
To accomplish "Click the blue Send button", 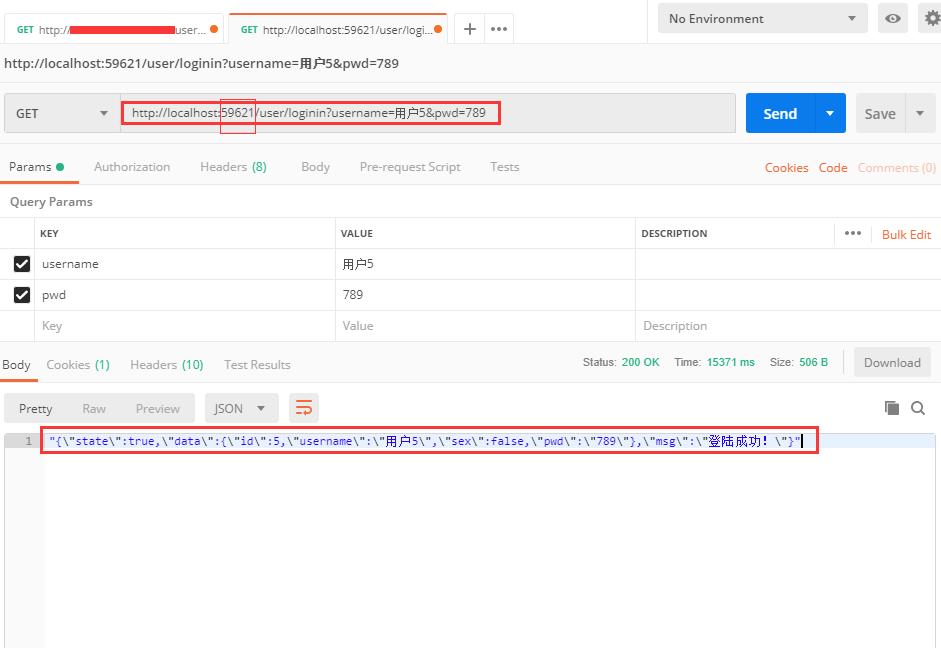I will pyautogui.click(x=780, y=113).
